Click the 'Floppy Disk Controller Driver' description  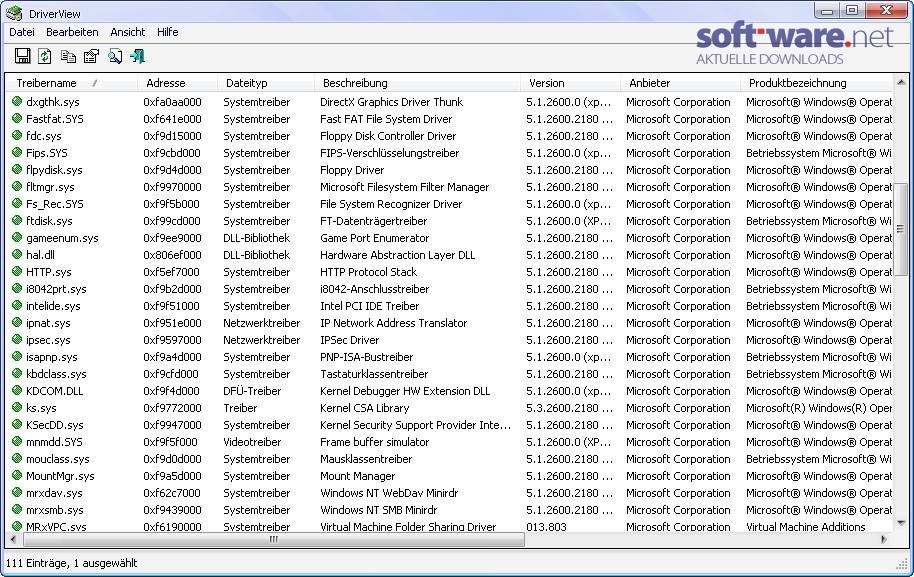coord(388,136)
